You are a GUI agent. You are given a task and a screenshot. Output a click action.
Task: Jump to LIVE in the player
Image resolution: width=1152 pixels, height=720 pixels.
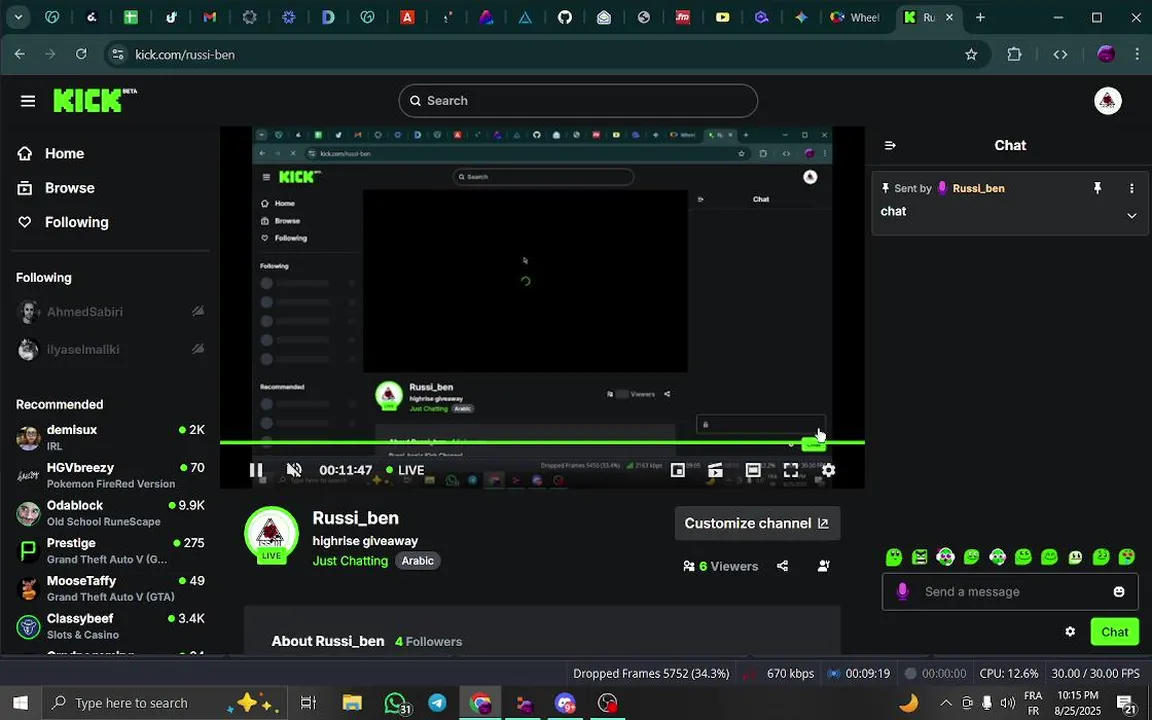(406, 470)
